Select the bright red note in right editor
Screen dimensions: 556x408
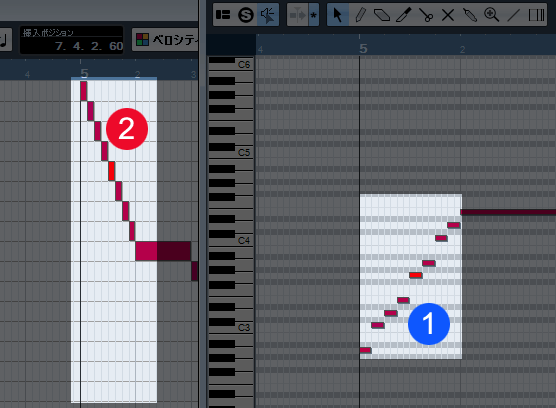point(416,275)
